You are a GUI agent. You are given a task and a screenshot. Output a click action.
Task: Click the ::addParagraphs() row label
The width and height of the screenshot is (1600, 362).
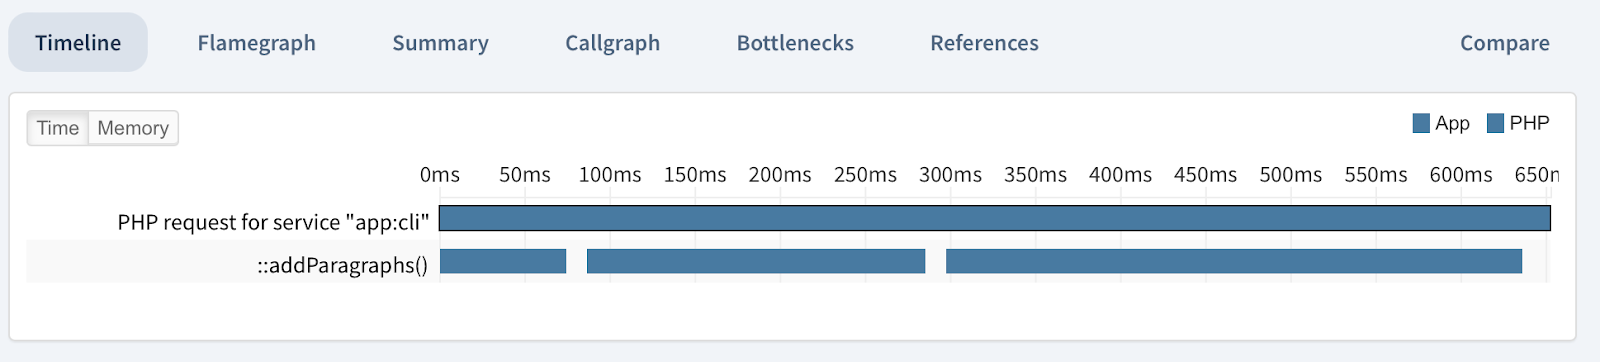[342, 265]
